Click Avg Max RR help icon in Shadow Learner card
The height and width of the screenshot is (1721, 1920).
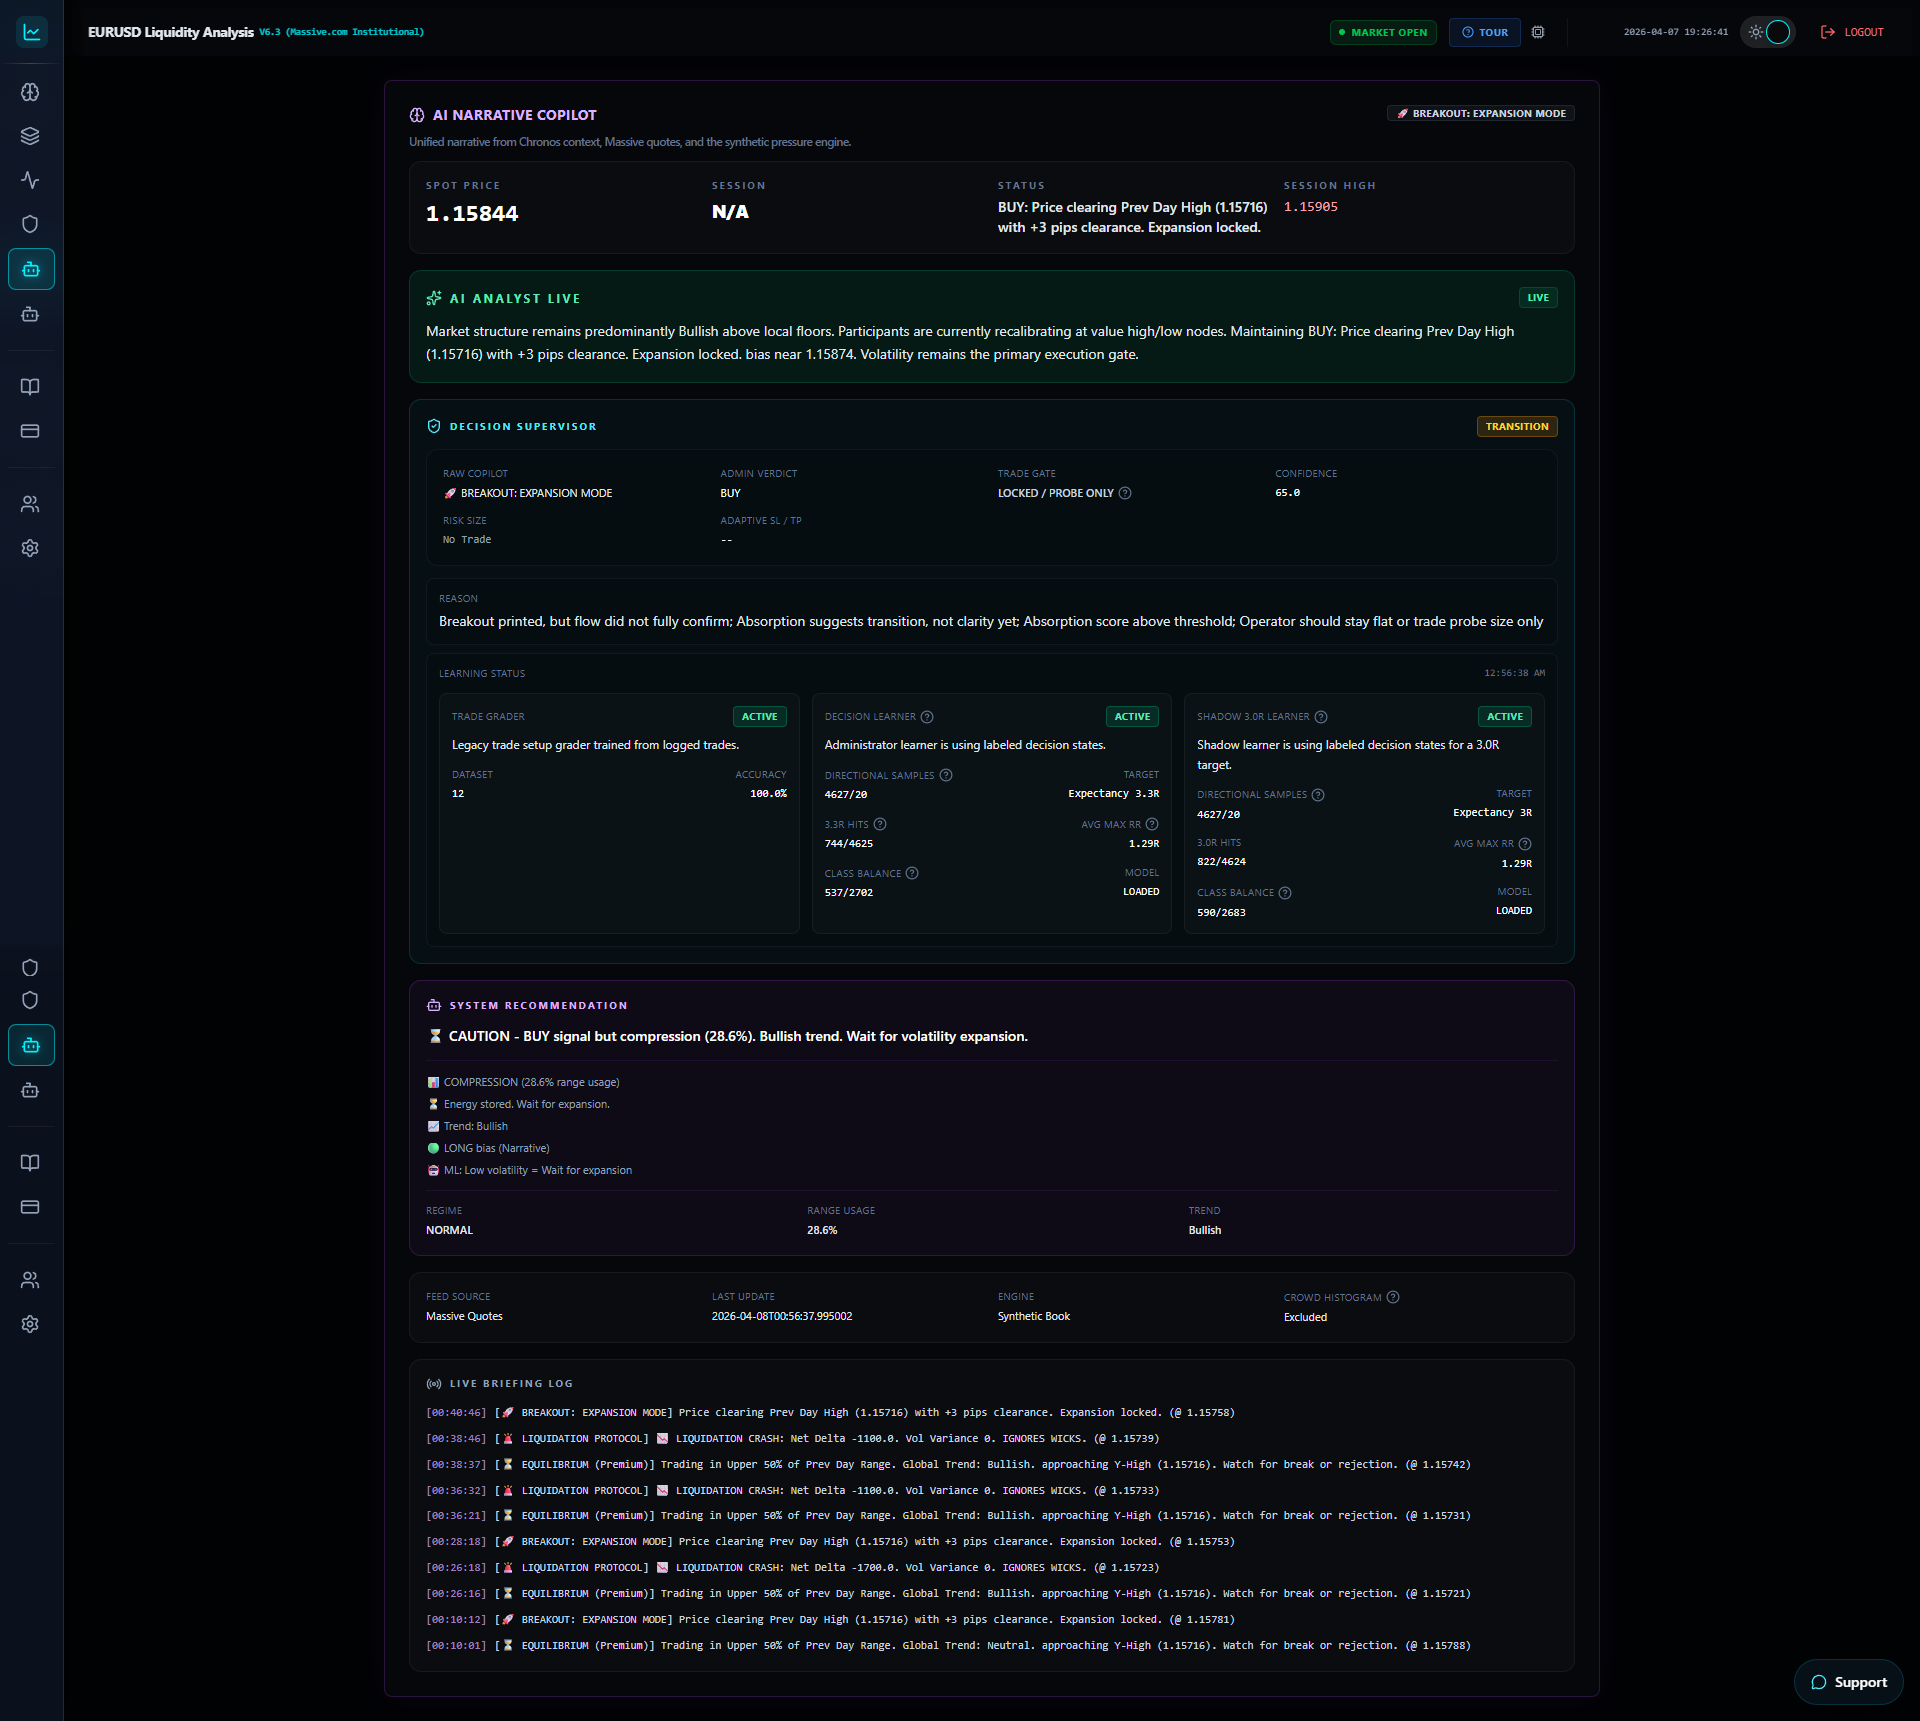pos(1525,844)
